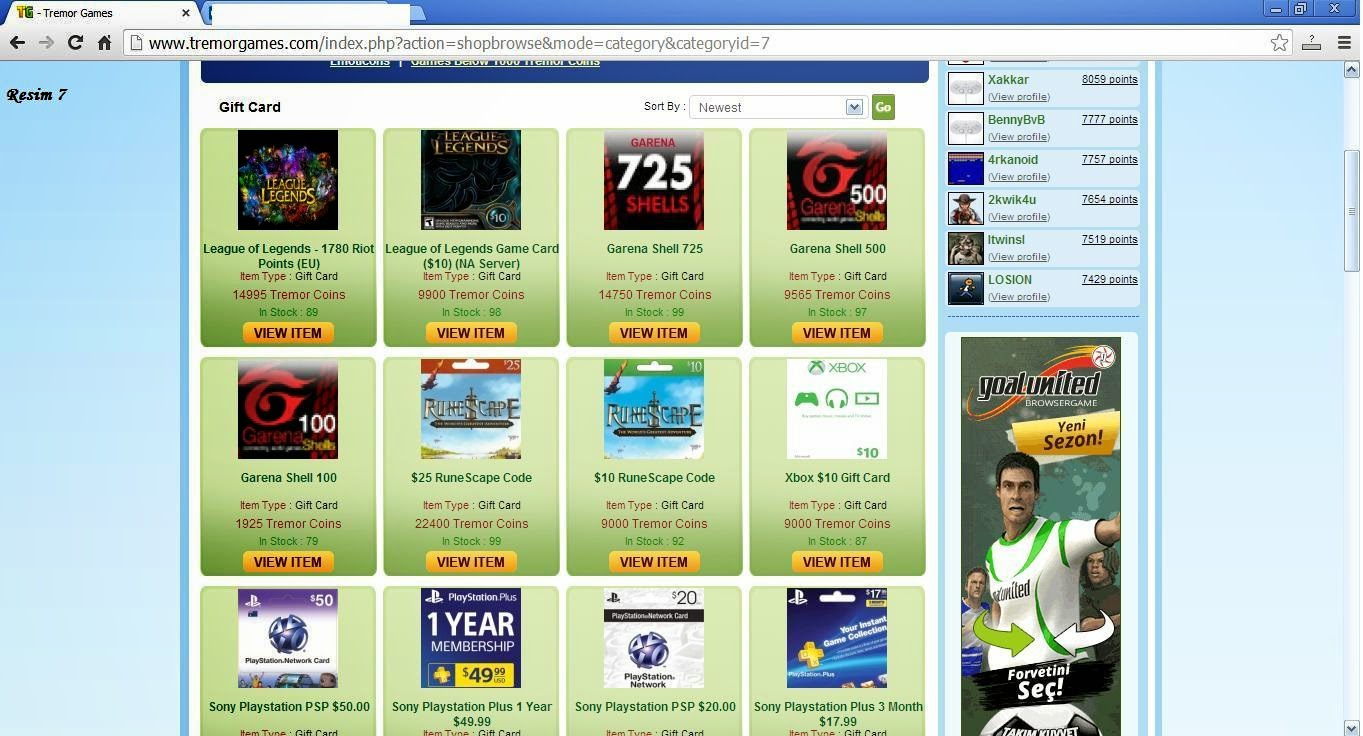The width and height of the screenshot is (1363, 736).
Task: View profile of ltwinsl
Action: [x=1019, y=257]
